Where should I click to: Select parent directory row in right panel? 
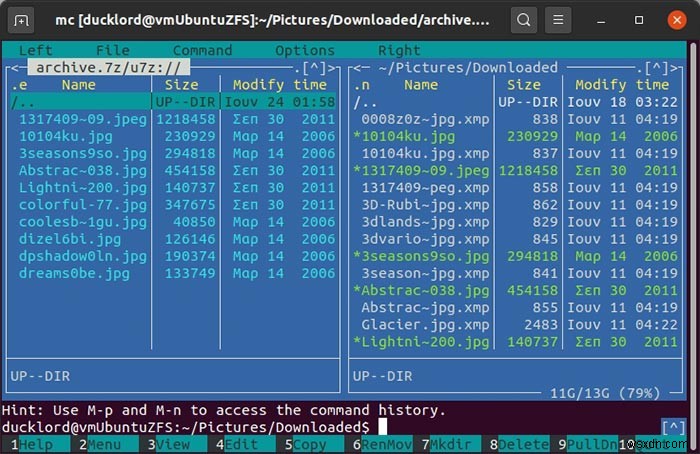coord(516,102)
